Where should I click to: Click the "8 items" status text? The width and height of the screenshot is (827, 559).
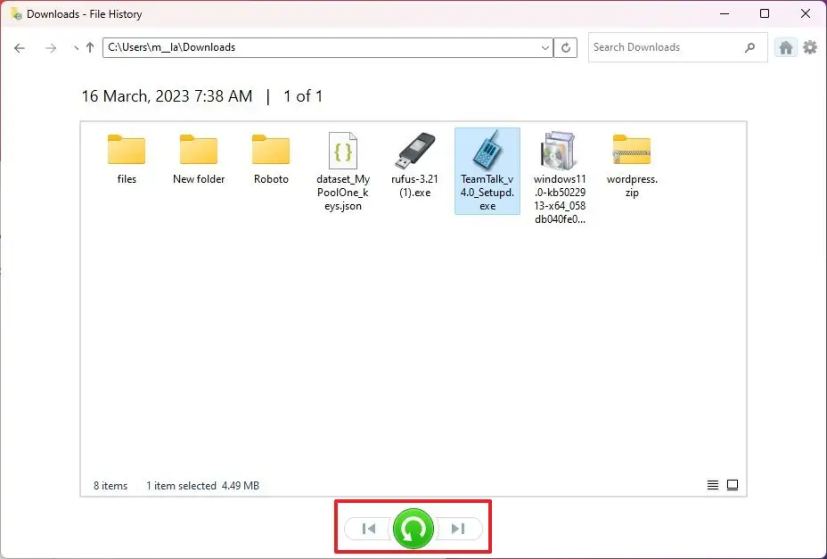(110, 486)
